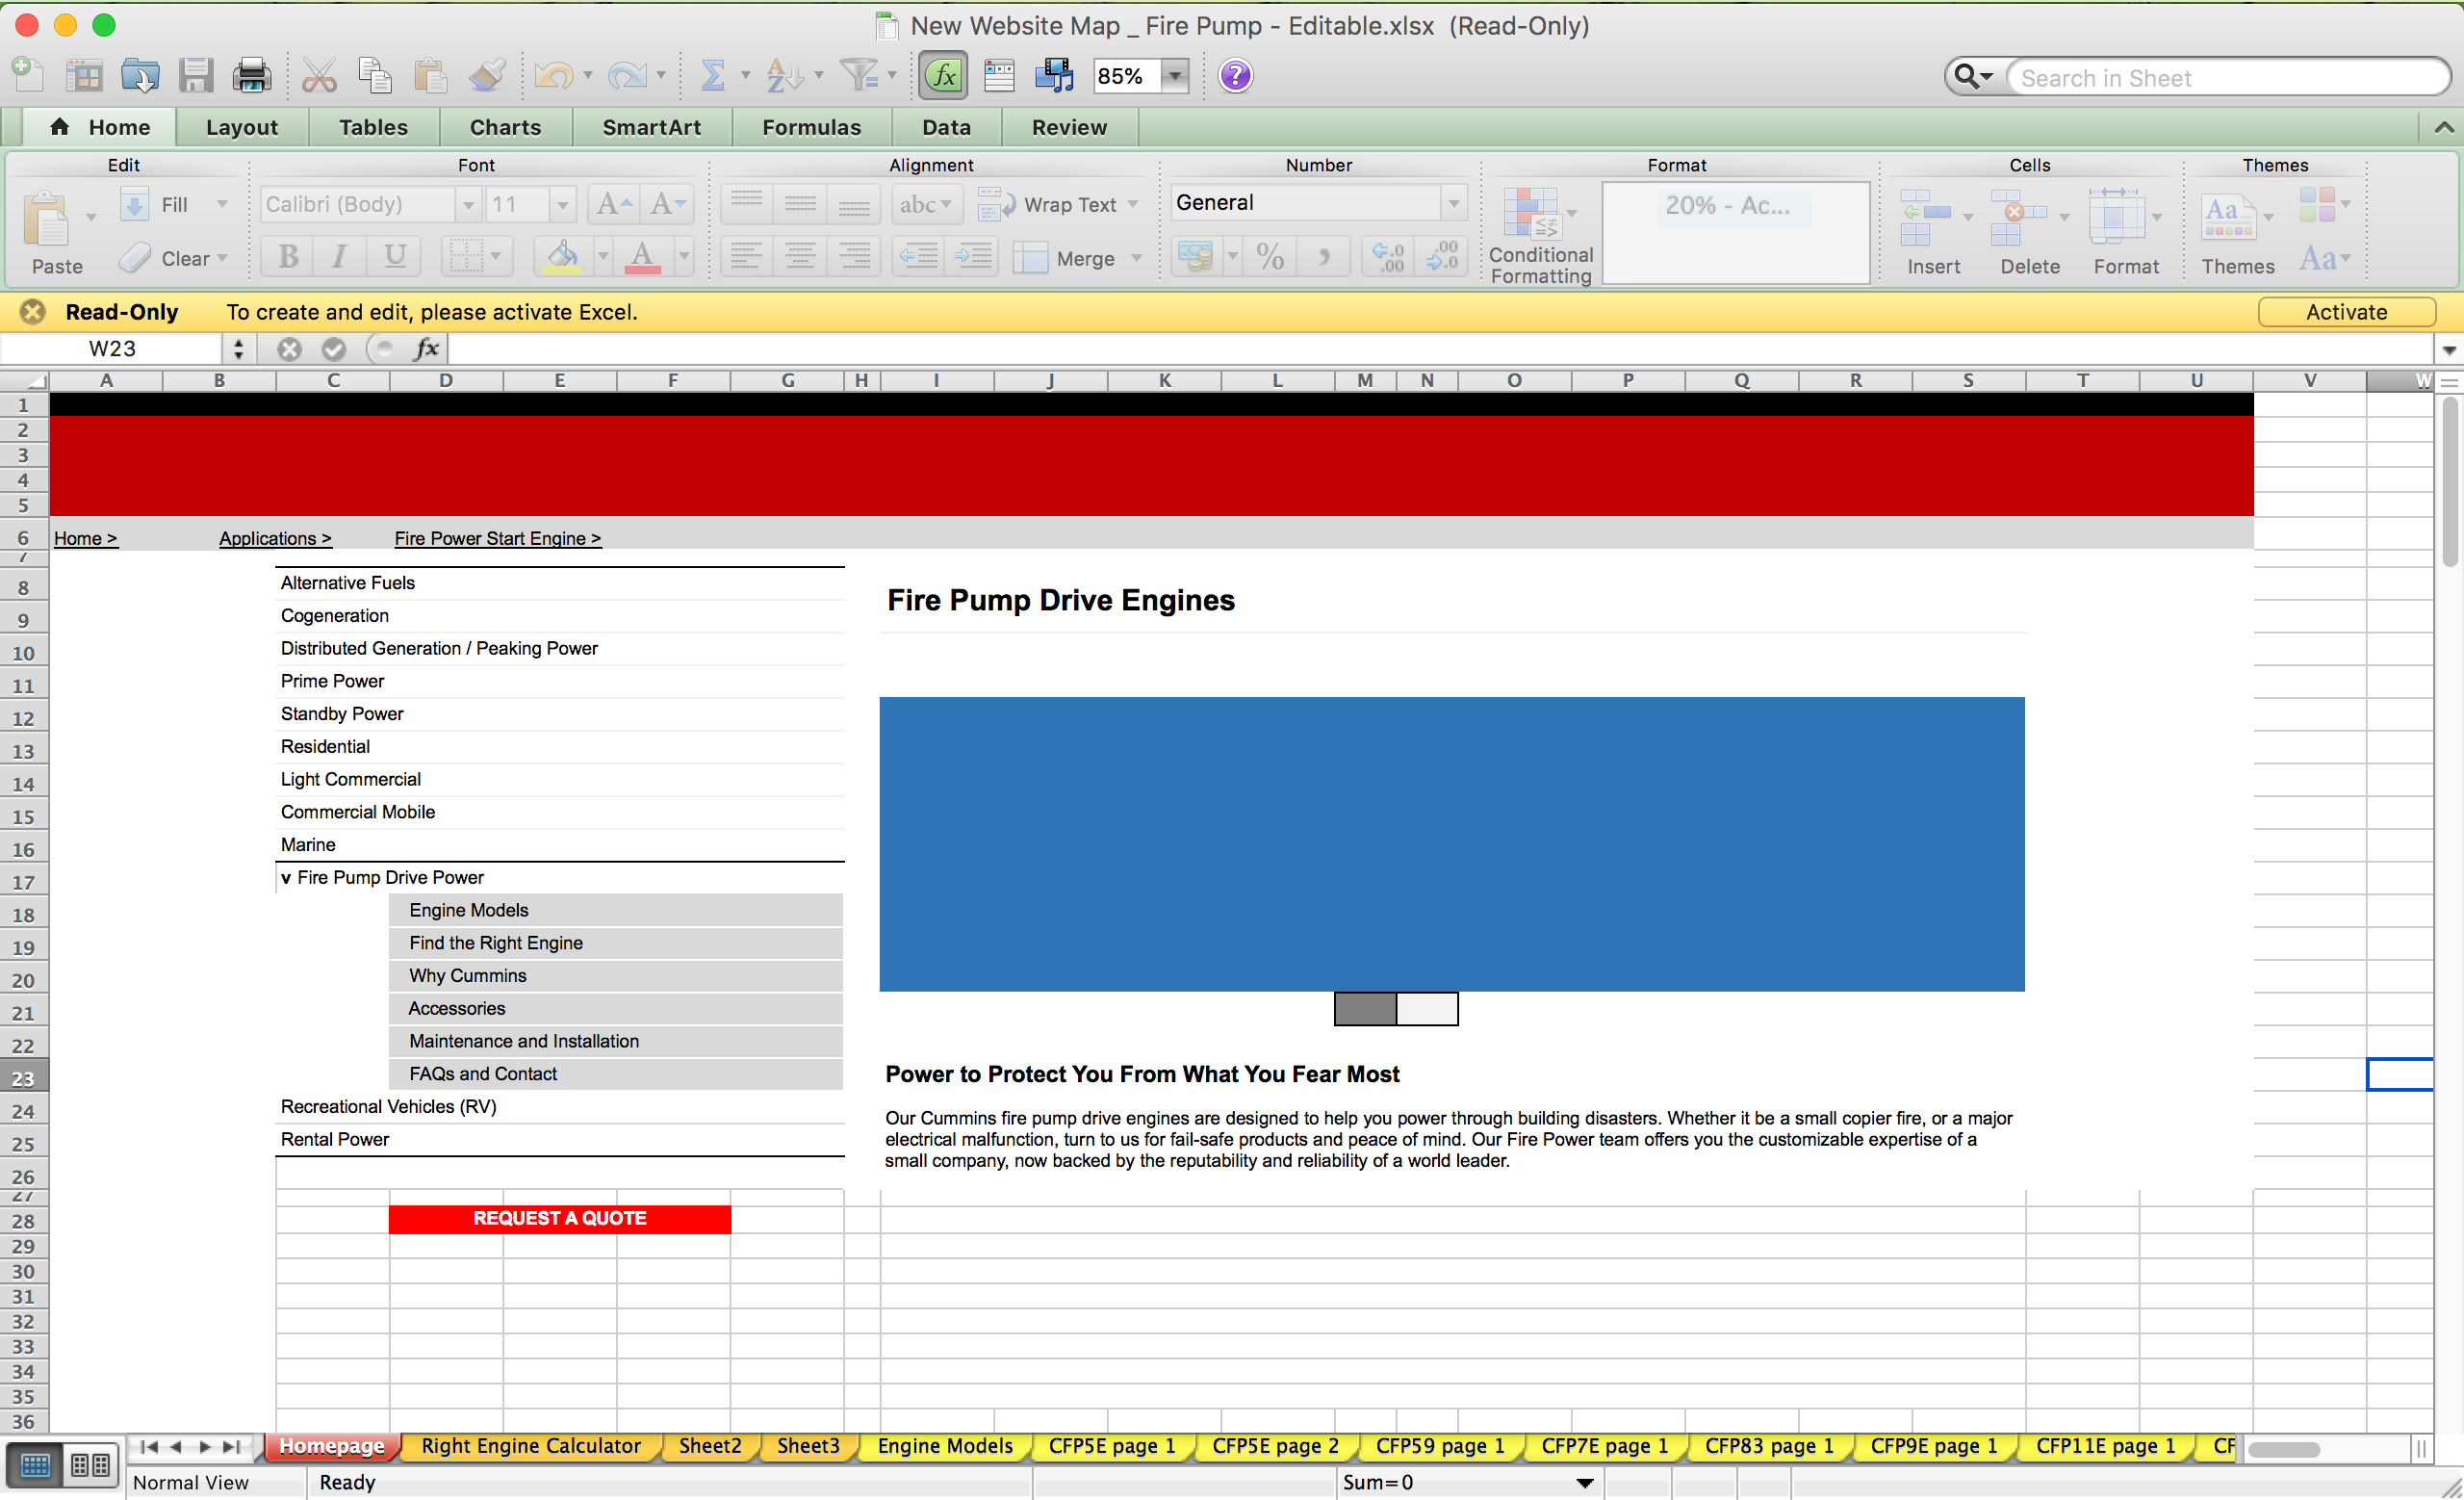This screenshot has height=1500, width=2464.
Task: Click Fire Power Start Engine > link
Action: tap(498, 538)
